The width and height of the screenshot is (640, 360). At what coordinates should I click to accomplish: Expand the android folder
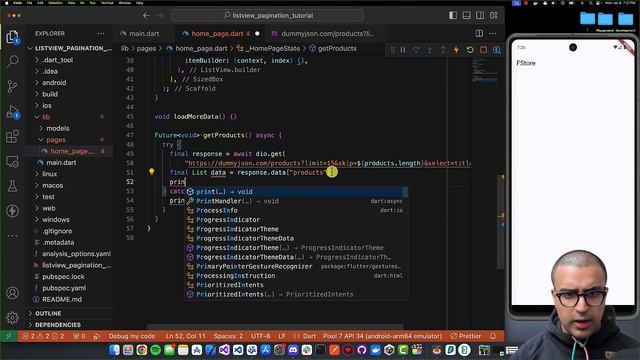point(37,82)
